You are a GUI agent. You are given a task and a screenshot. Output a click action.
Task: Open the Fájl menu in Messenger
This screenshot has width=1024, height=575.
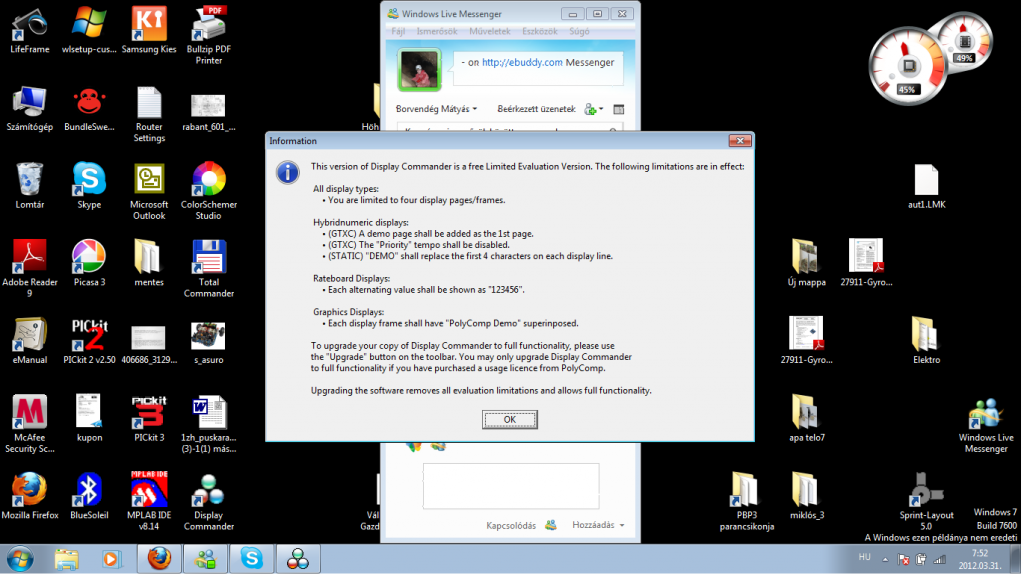[398, 31]
